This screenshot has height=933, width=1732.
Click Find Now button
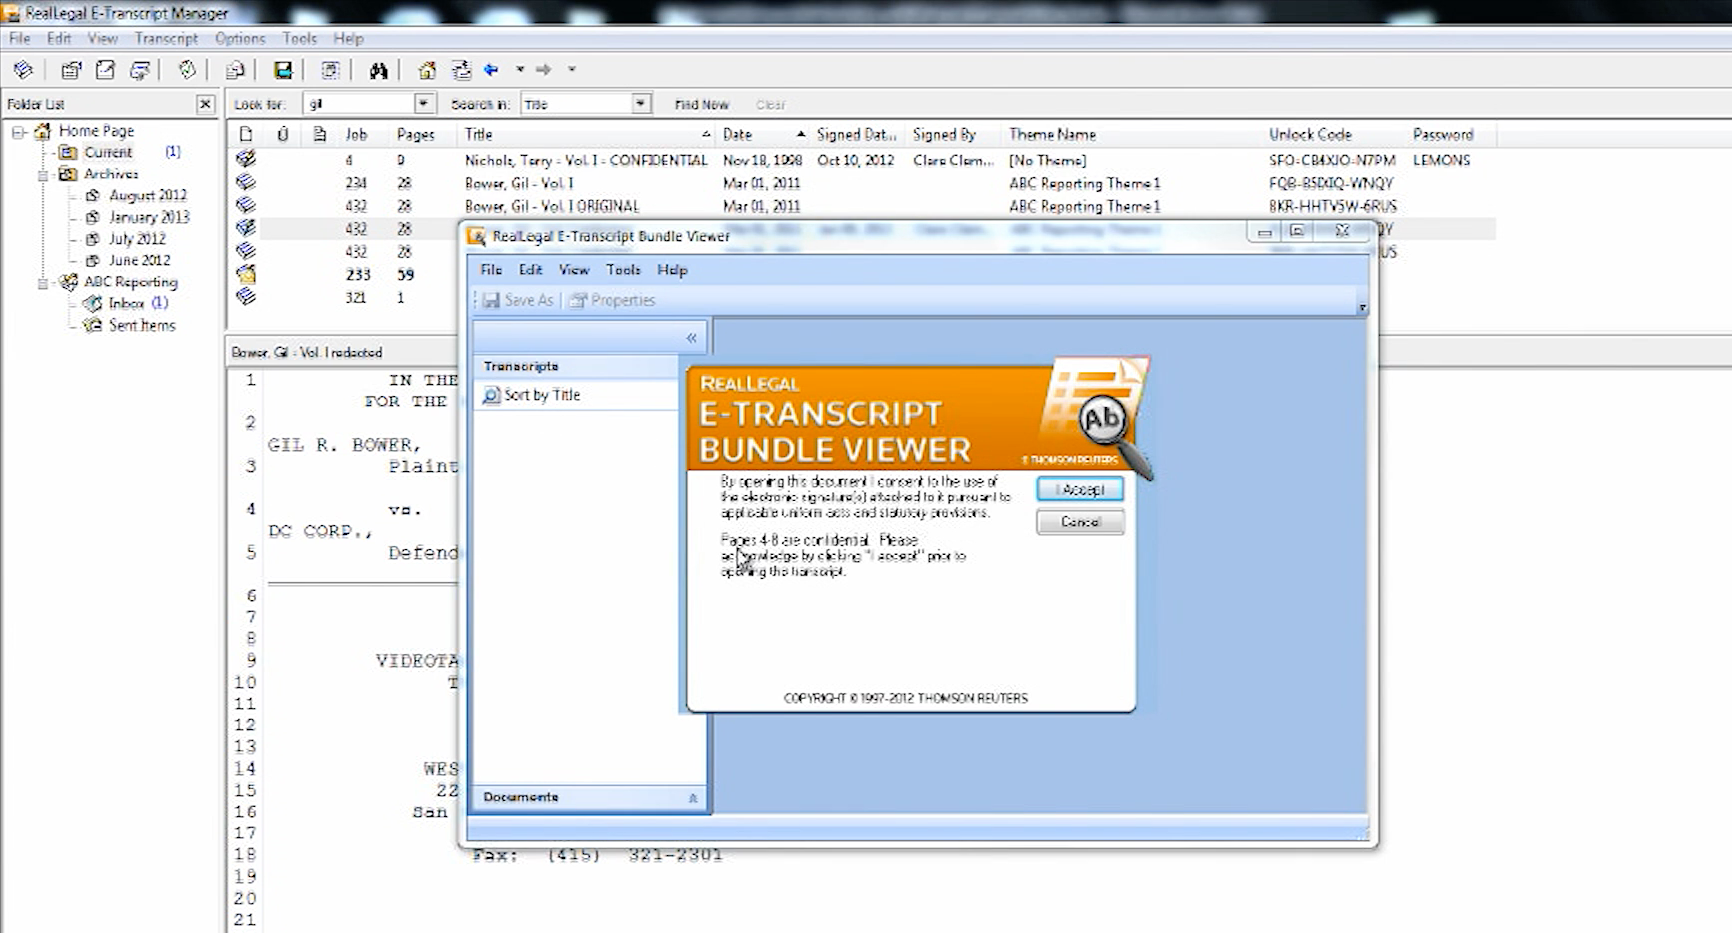coord(701,104)
